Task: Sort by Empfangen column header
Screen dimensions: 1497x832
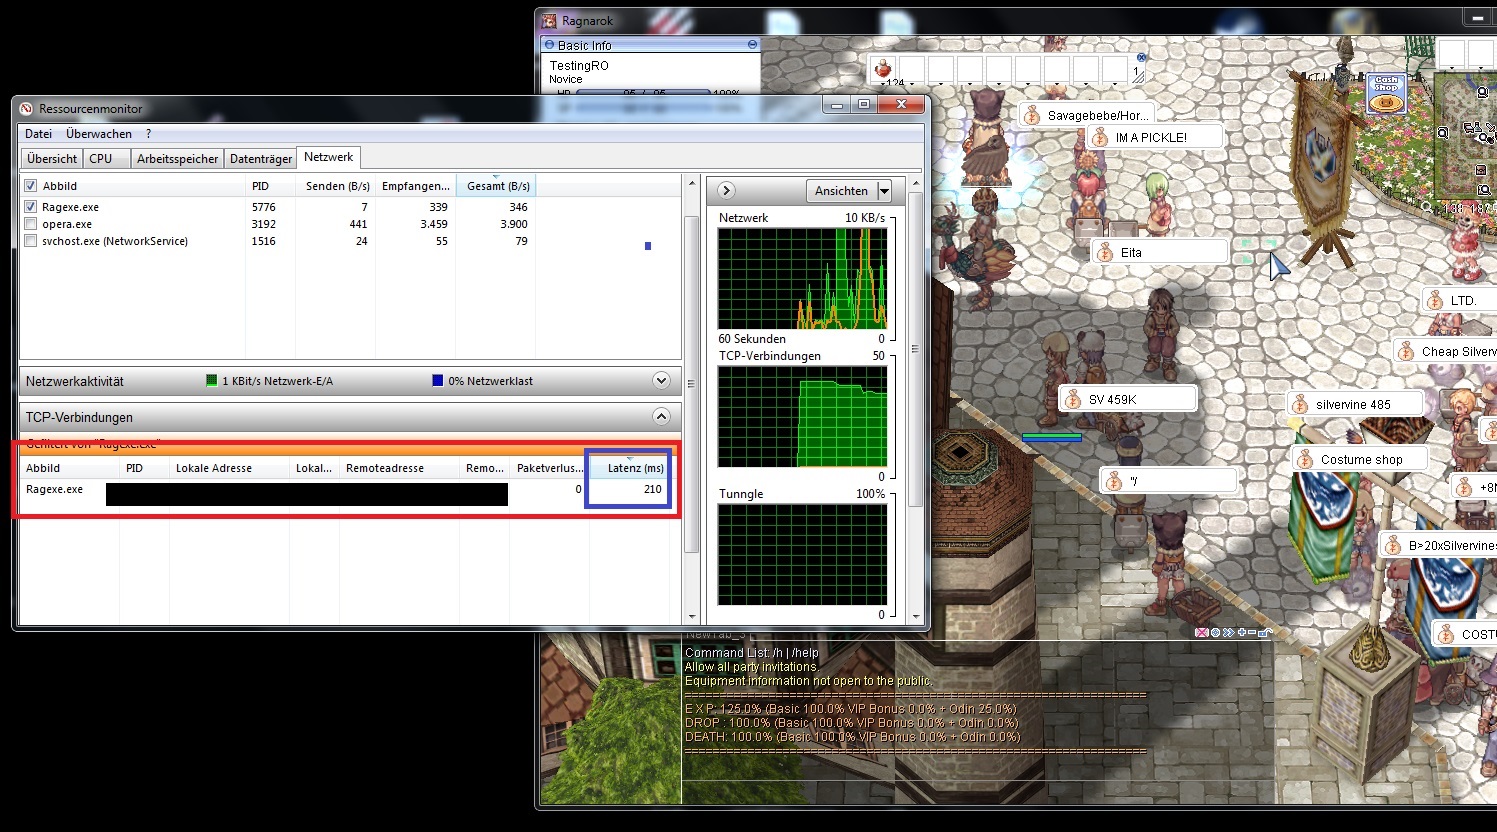Action: coord(415,186)
